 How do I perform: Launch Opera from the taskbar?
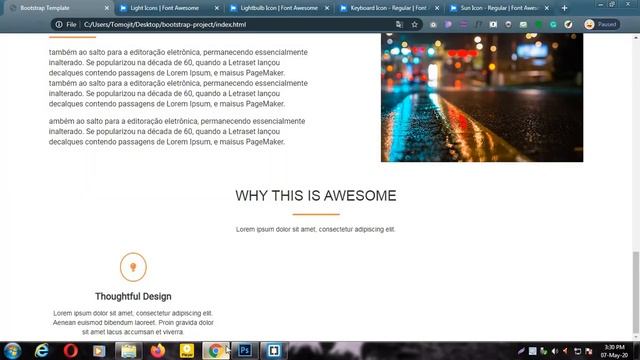(71, 351)
